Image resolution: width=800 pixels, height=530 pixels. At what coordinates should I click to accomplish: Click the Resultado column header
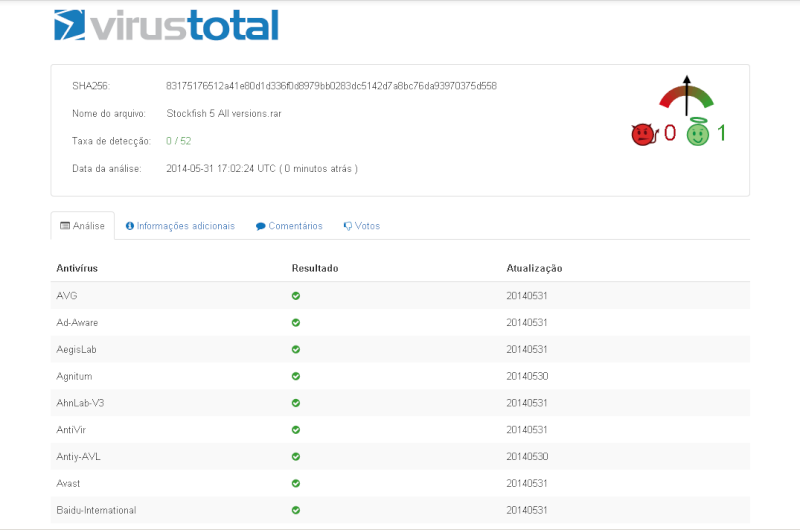coord(315,268)
